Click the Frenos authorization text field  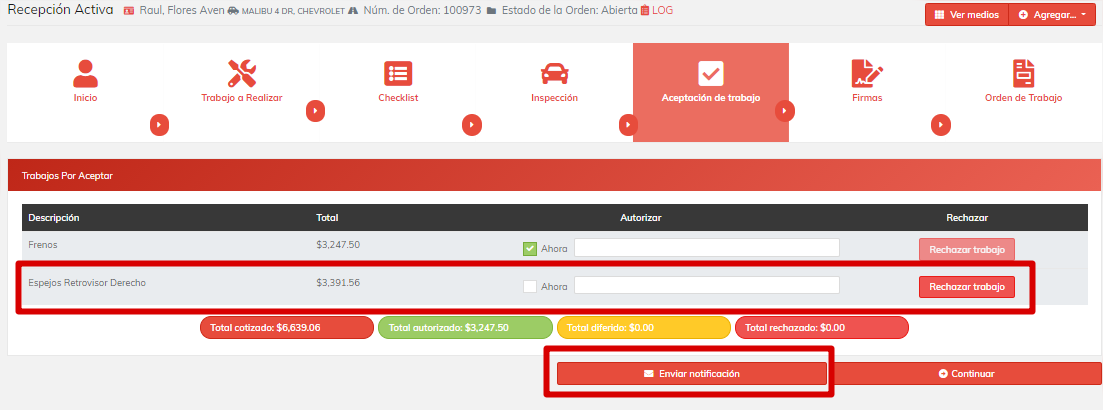pyautogui.click(x=706, y=248)
